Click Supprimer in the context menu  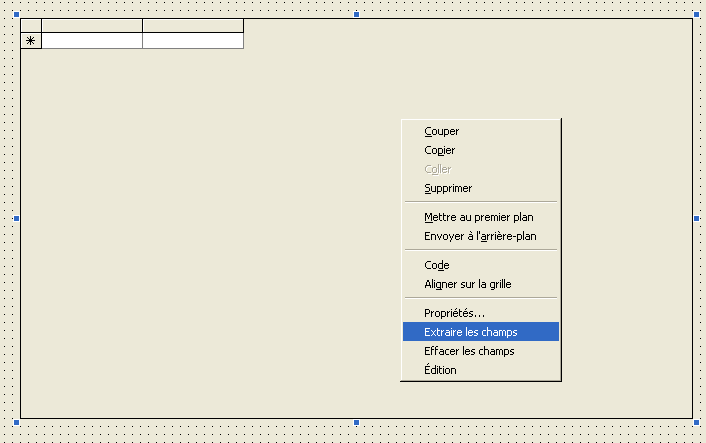tap(447, 188)
